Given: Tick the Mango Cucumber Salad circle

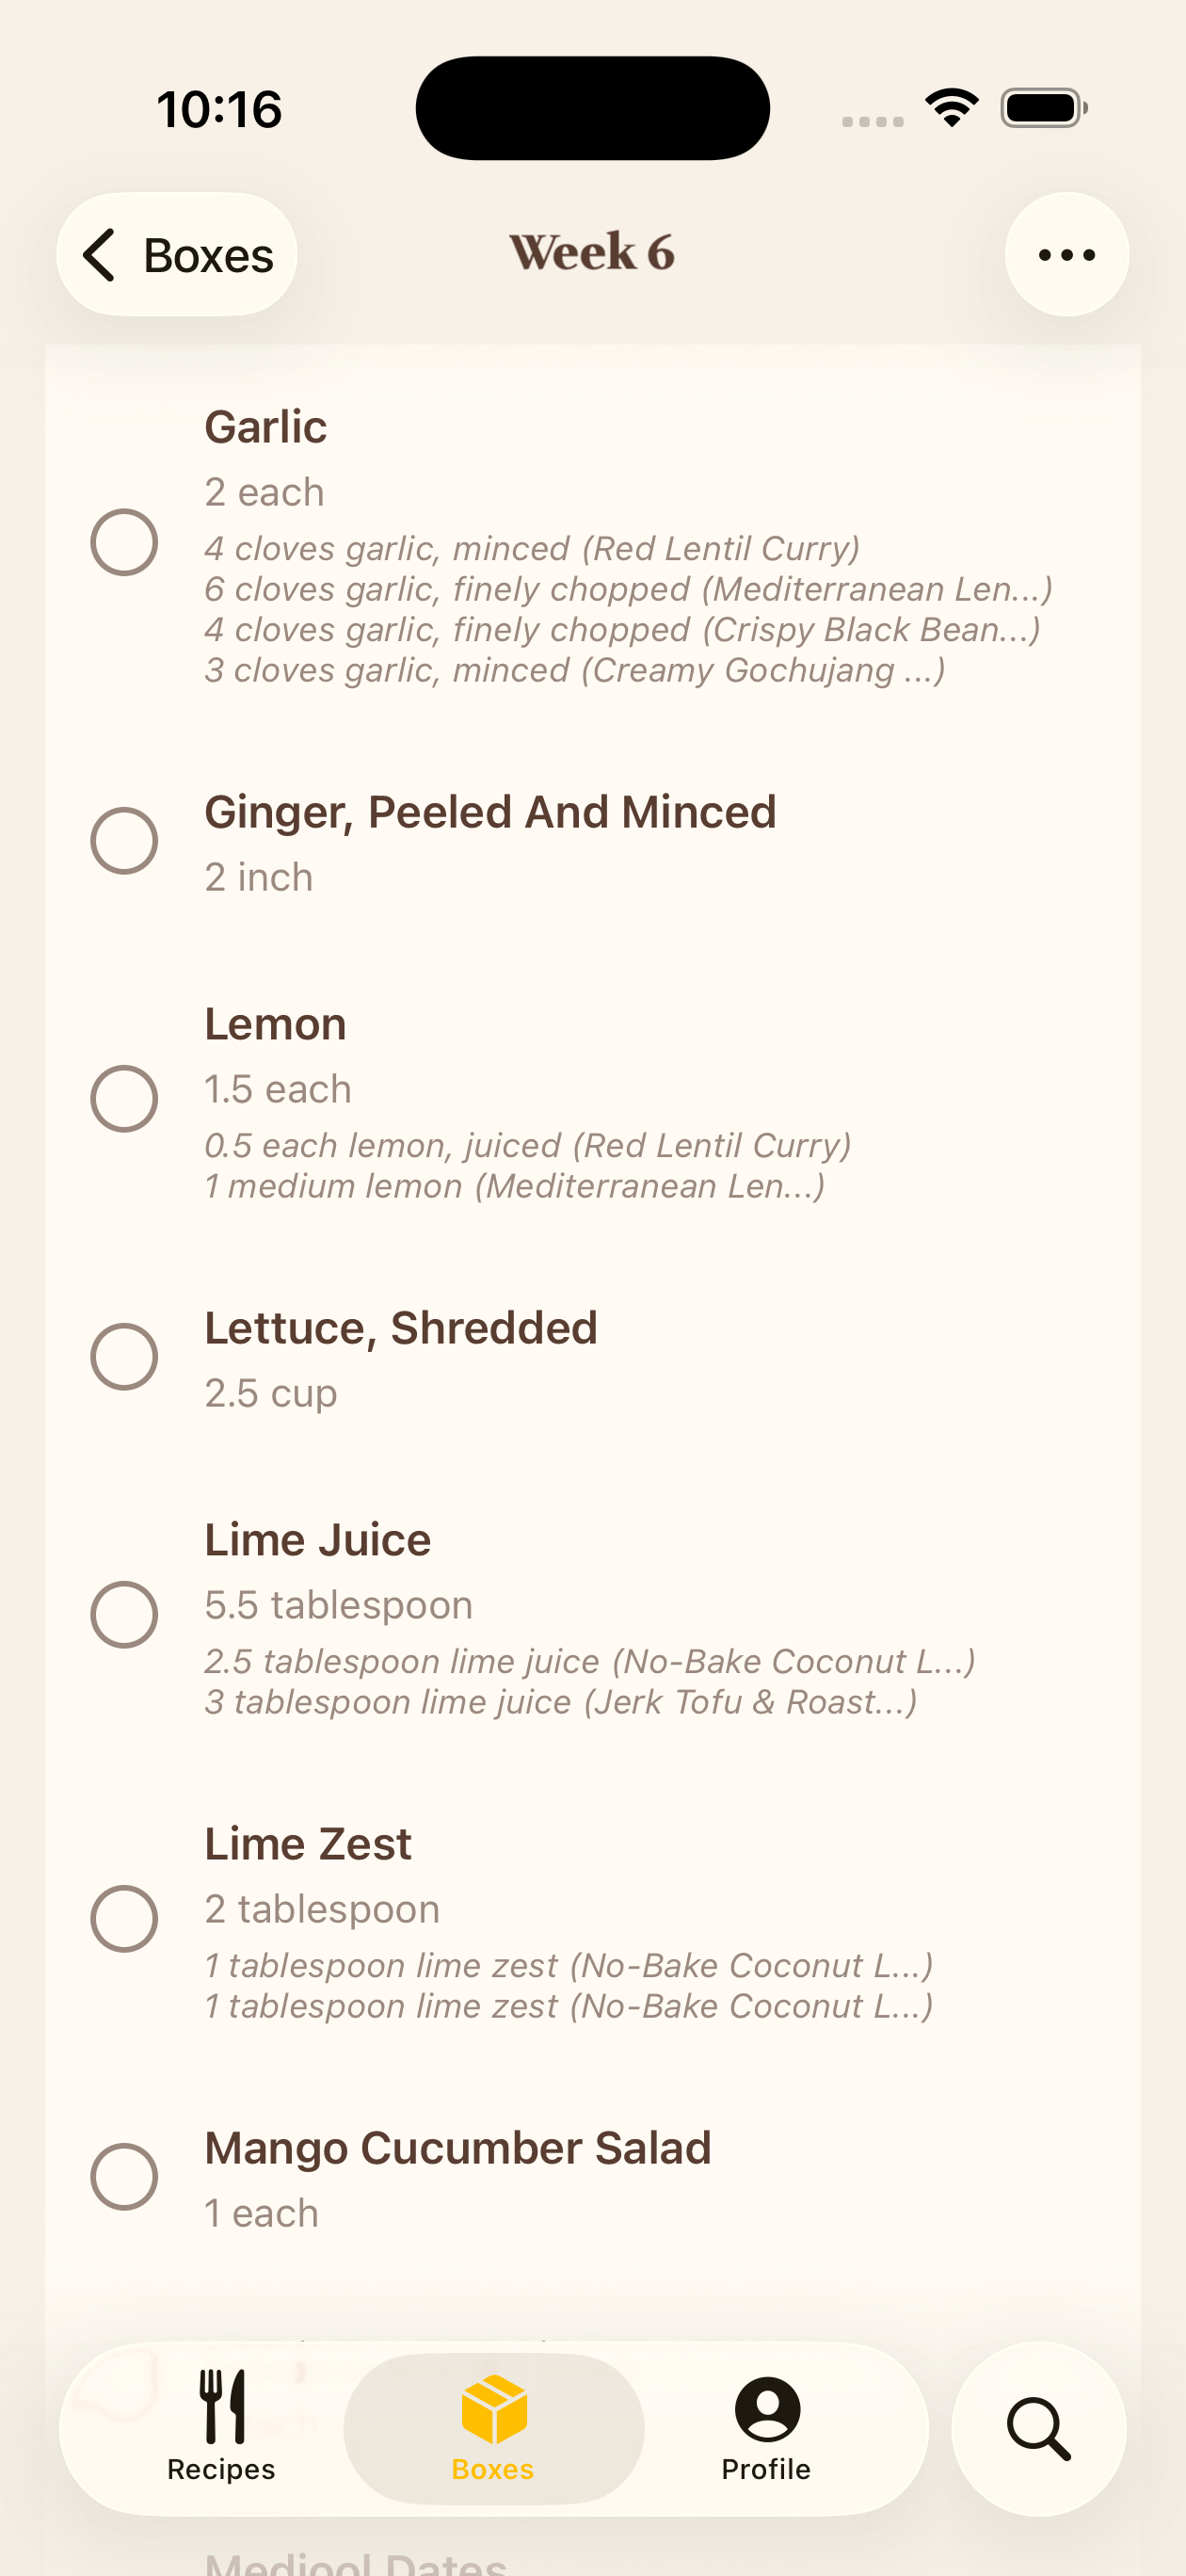Looking at the screenshot, I should pos(125,2177).
